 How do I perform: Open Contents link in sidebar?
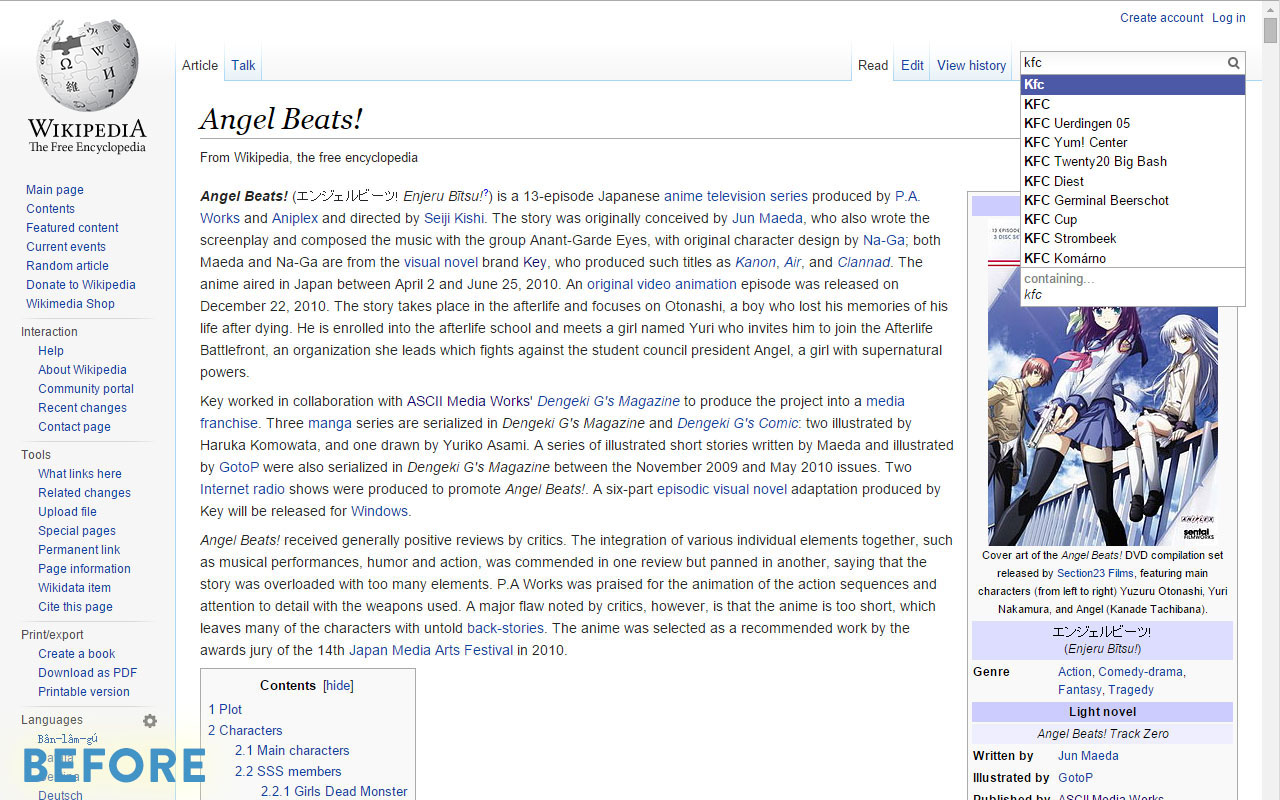coord(50,209)
